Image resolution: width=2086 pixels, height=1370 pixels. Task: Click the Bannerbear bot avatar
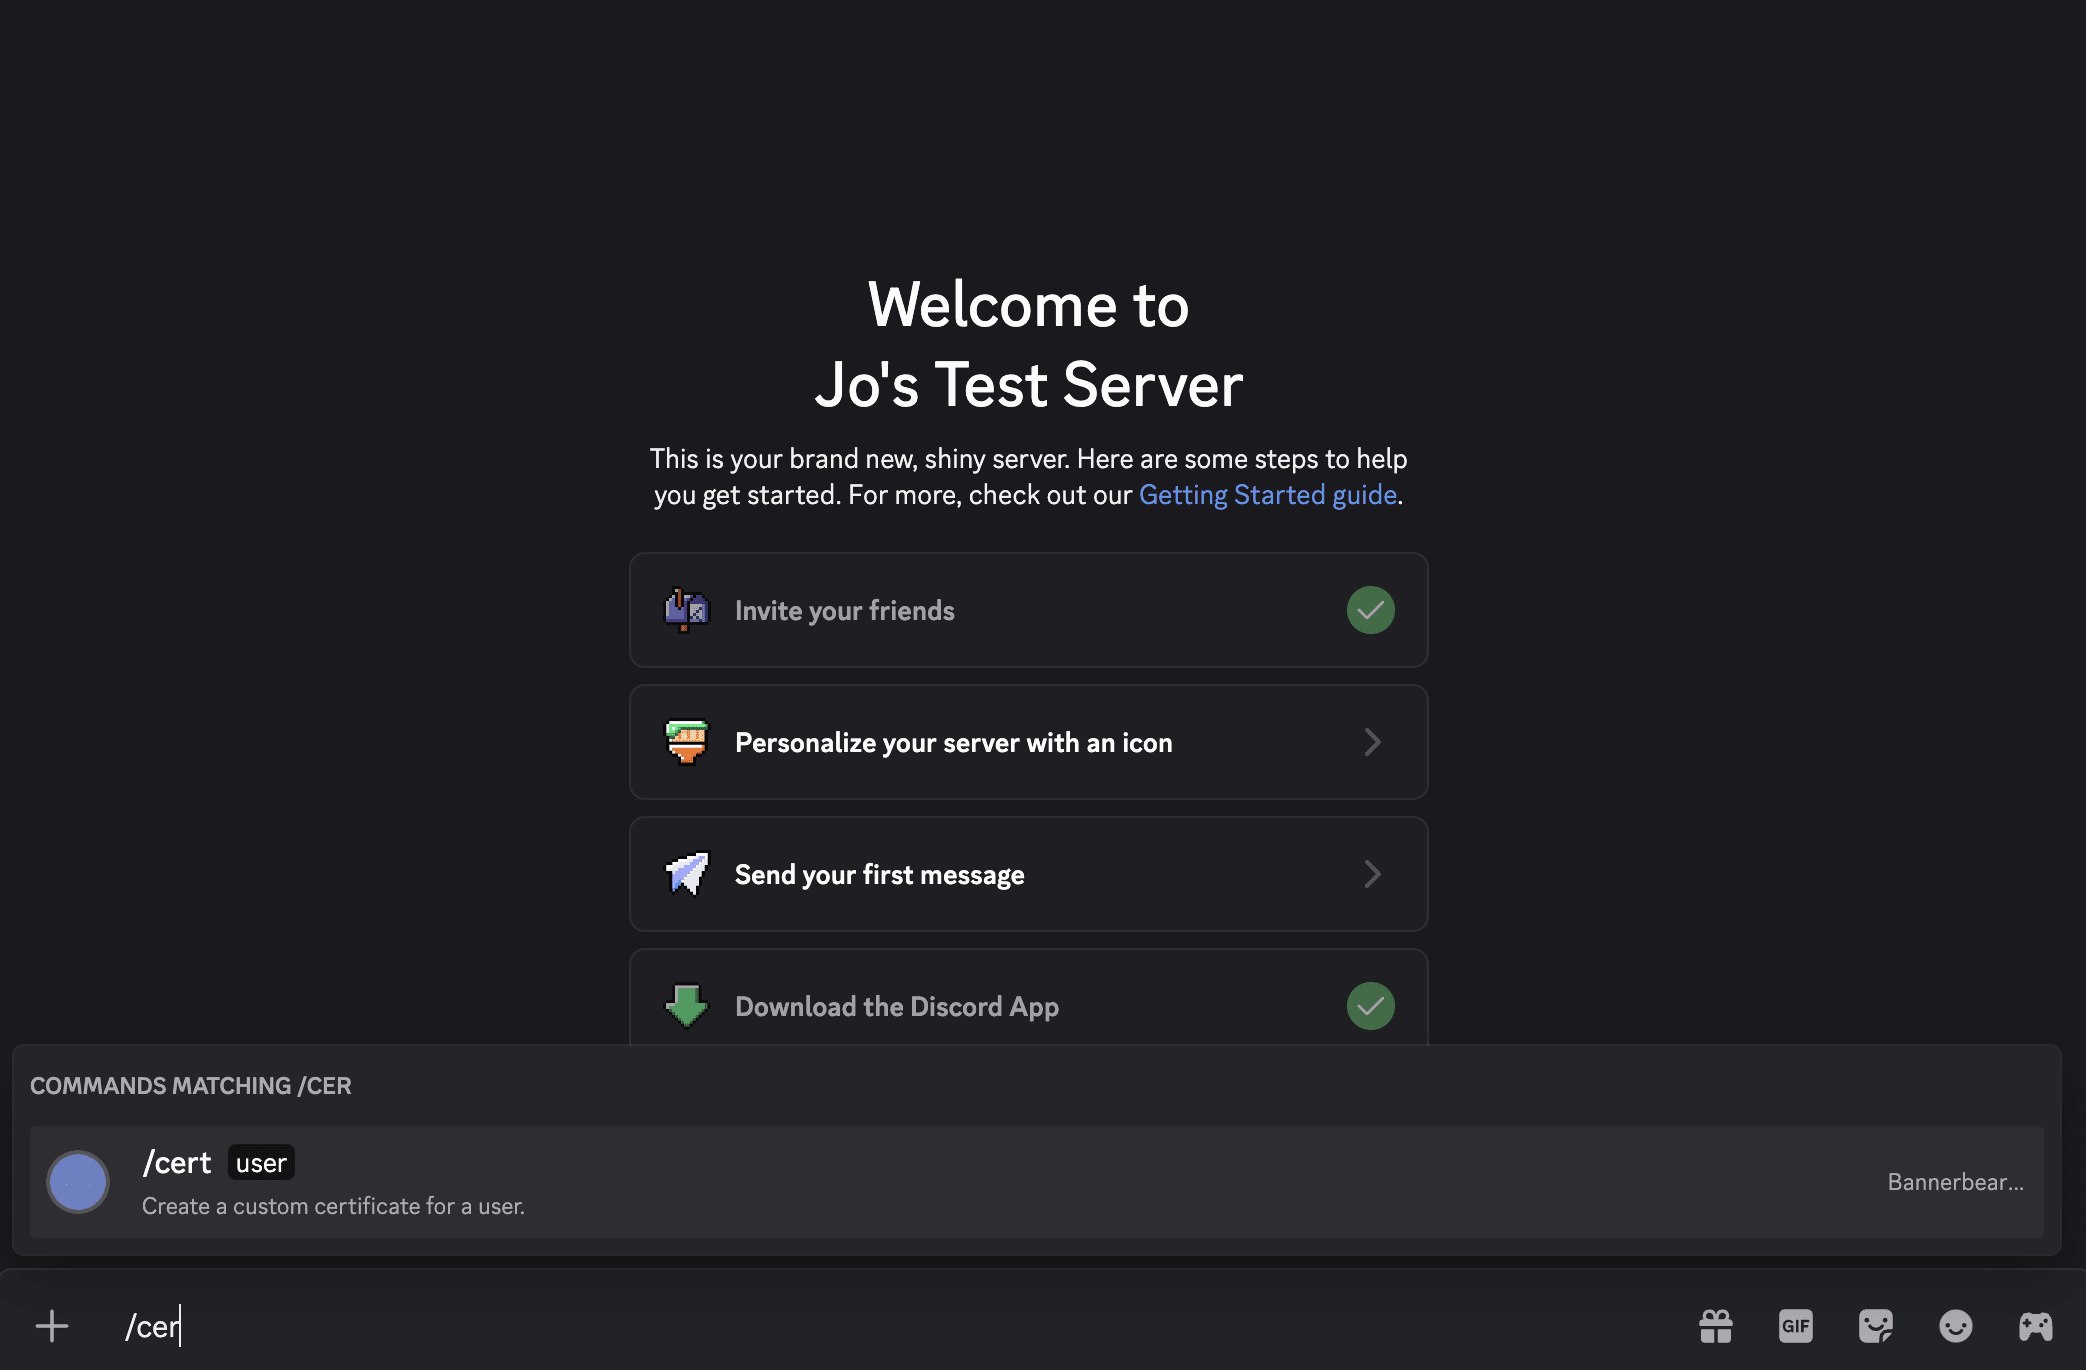[78, 1182]
